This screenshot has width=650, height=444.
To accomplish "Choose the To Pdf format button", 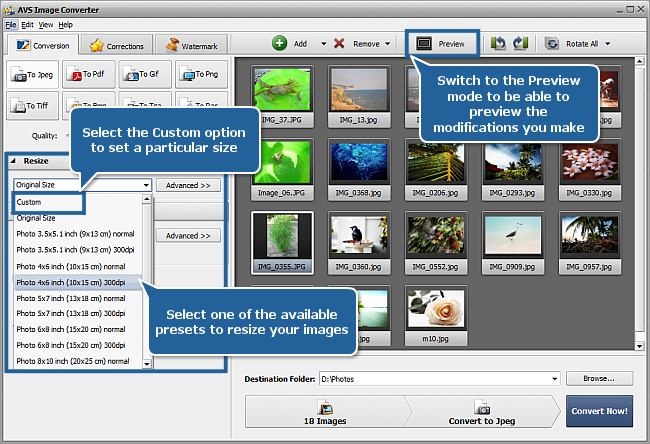I will [89, 75].
